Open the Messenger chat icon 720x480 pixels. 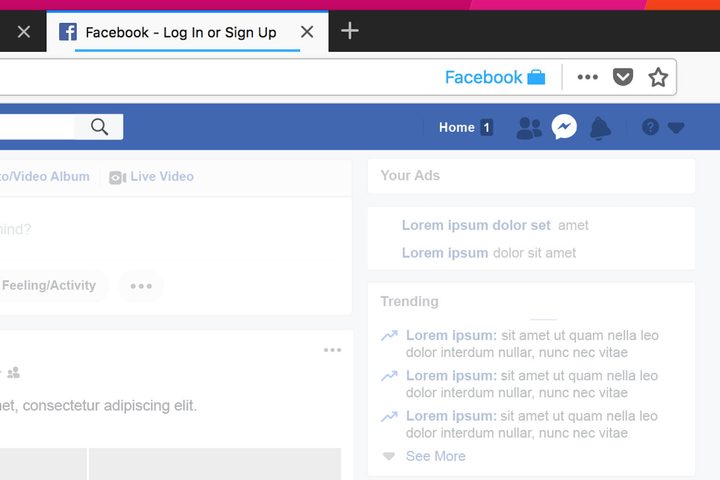pyautogui.click(x=564, y=127)
